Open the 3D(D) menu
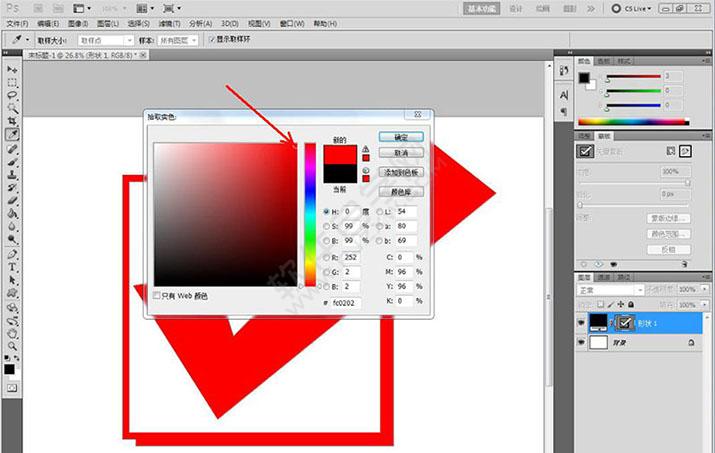The height and width of the screenshot is (453, 715). pos(230,24)
